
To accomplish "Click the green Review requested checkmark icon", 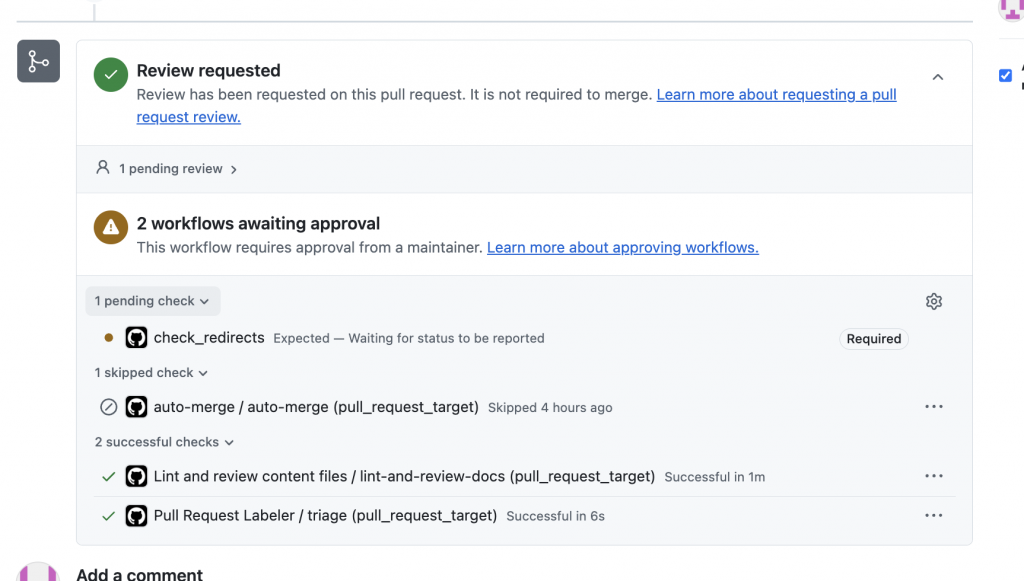I will pyautogui.click(x=111, y=75).
